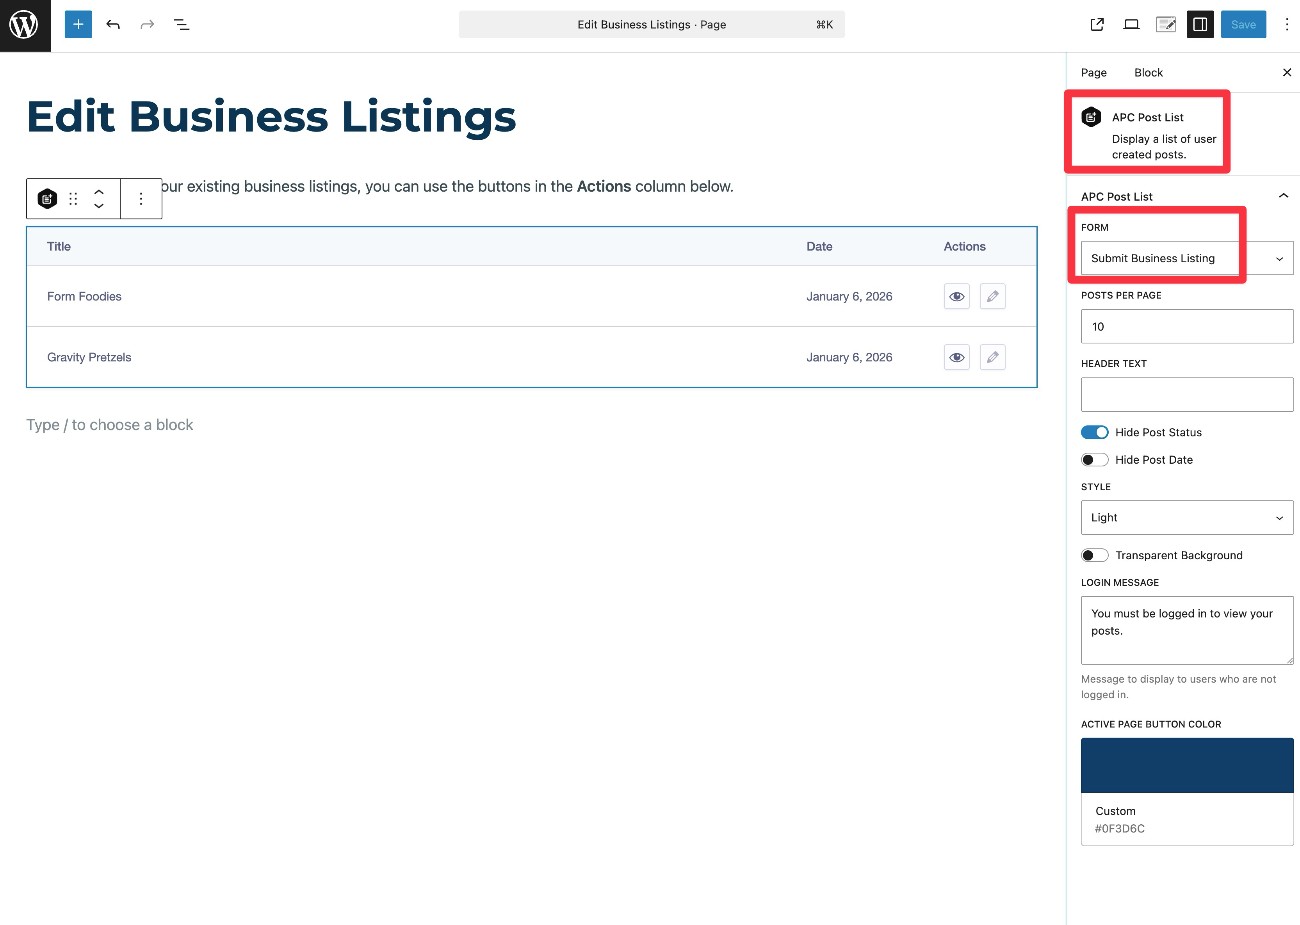Open the block inserter
Screen dimensions: 1300x925
[x=77, y=24]
